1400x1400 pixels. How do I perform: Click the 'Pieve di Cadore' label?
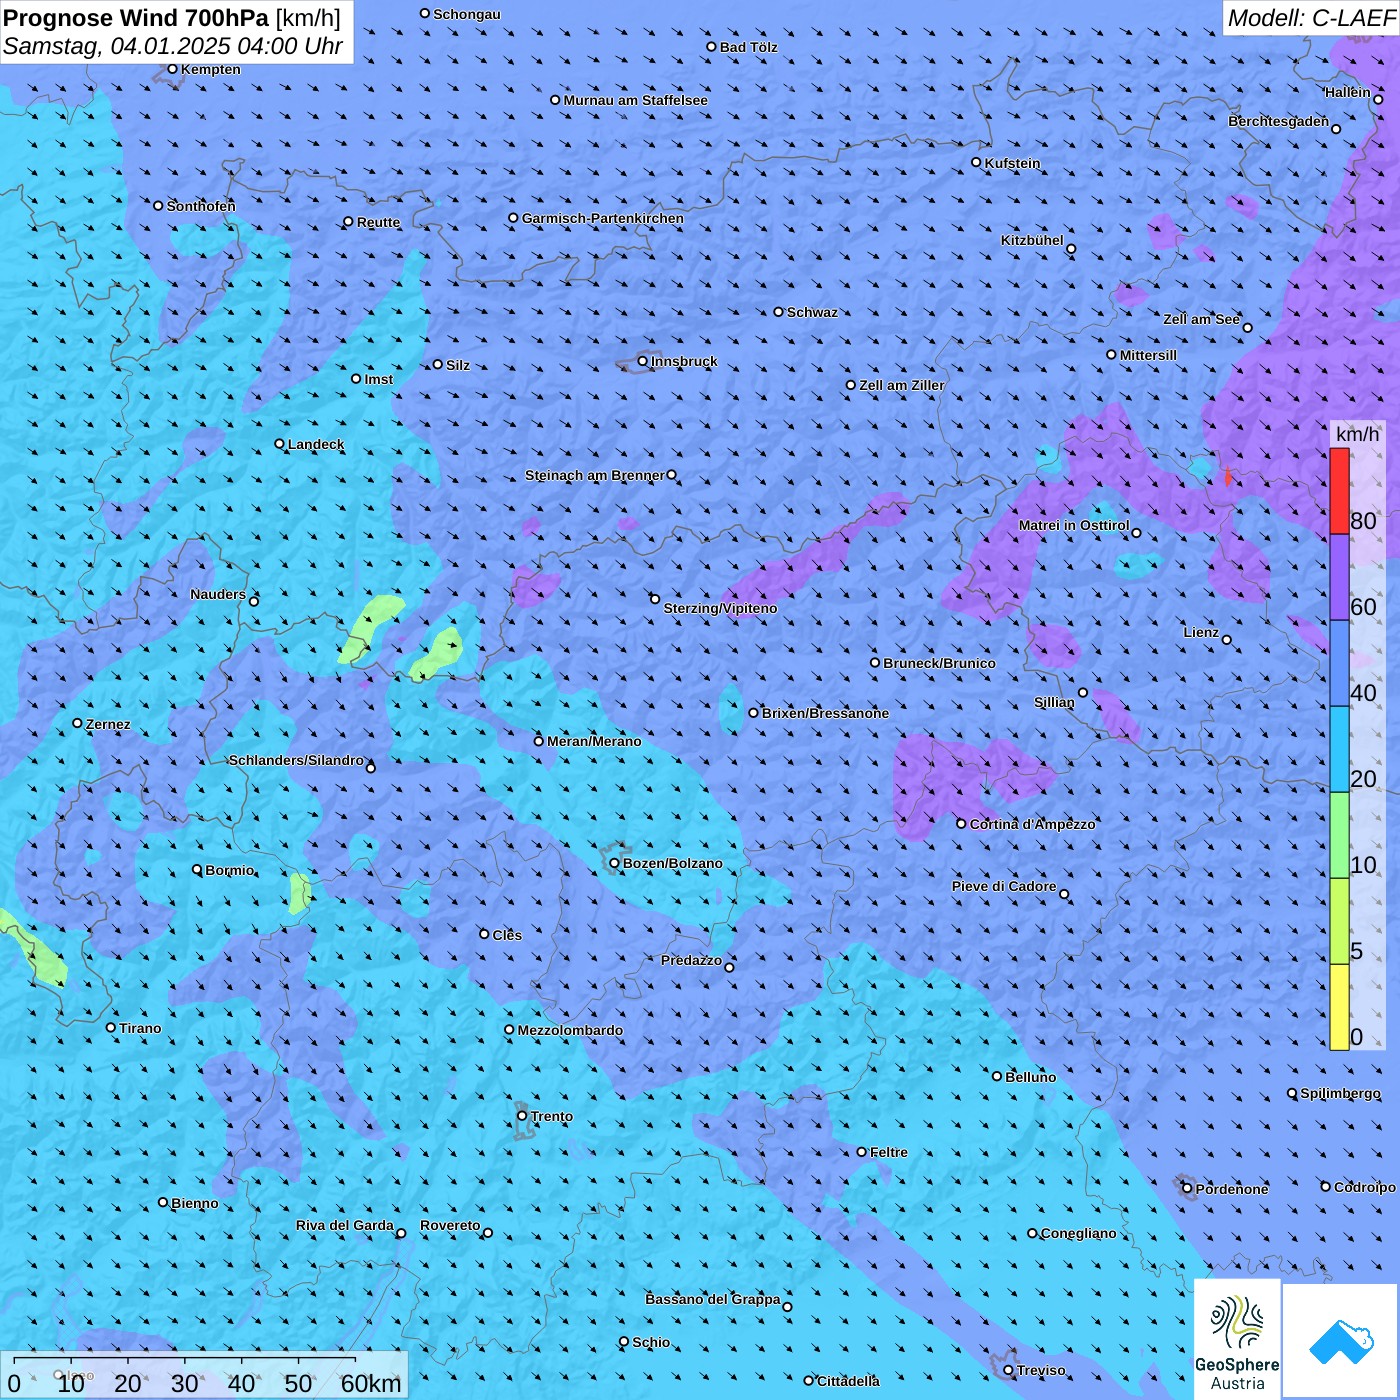point(1004,886)
